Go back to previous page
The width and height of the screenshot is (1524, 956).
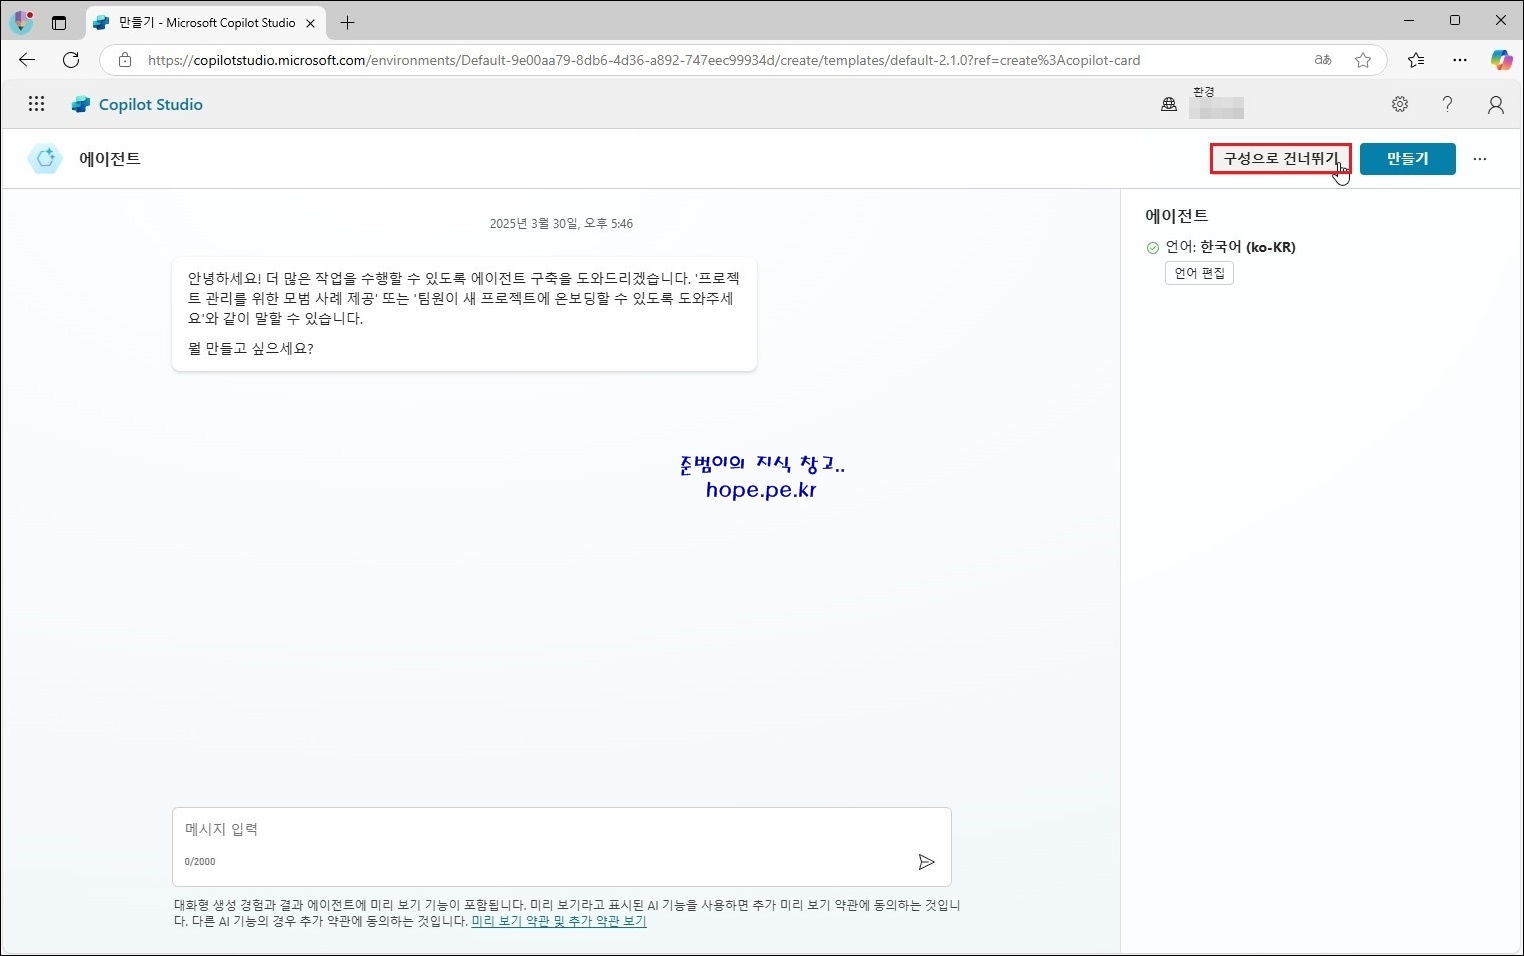click(x=27, y=60)
